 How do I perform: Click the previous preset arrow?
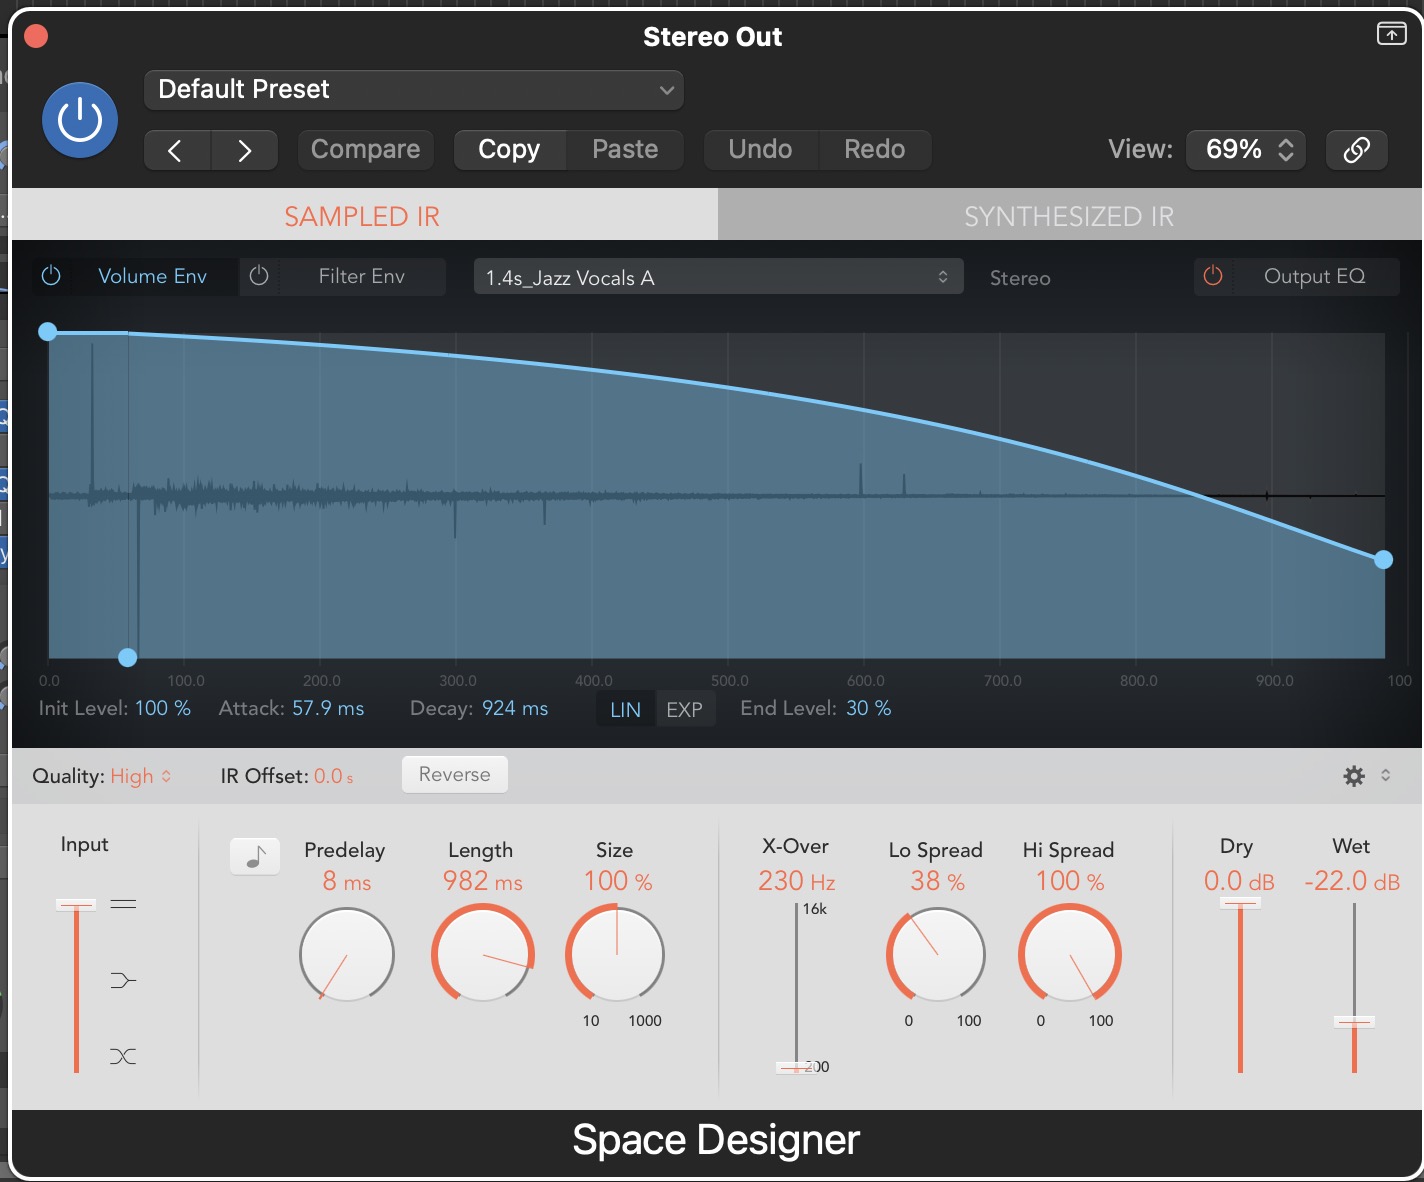pyautogui.click(x=176, y=150)
